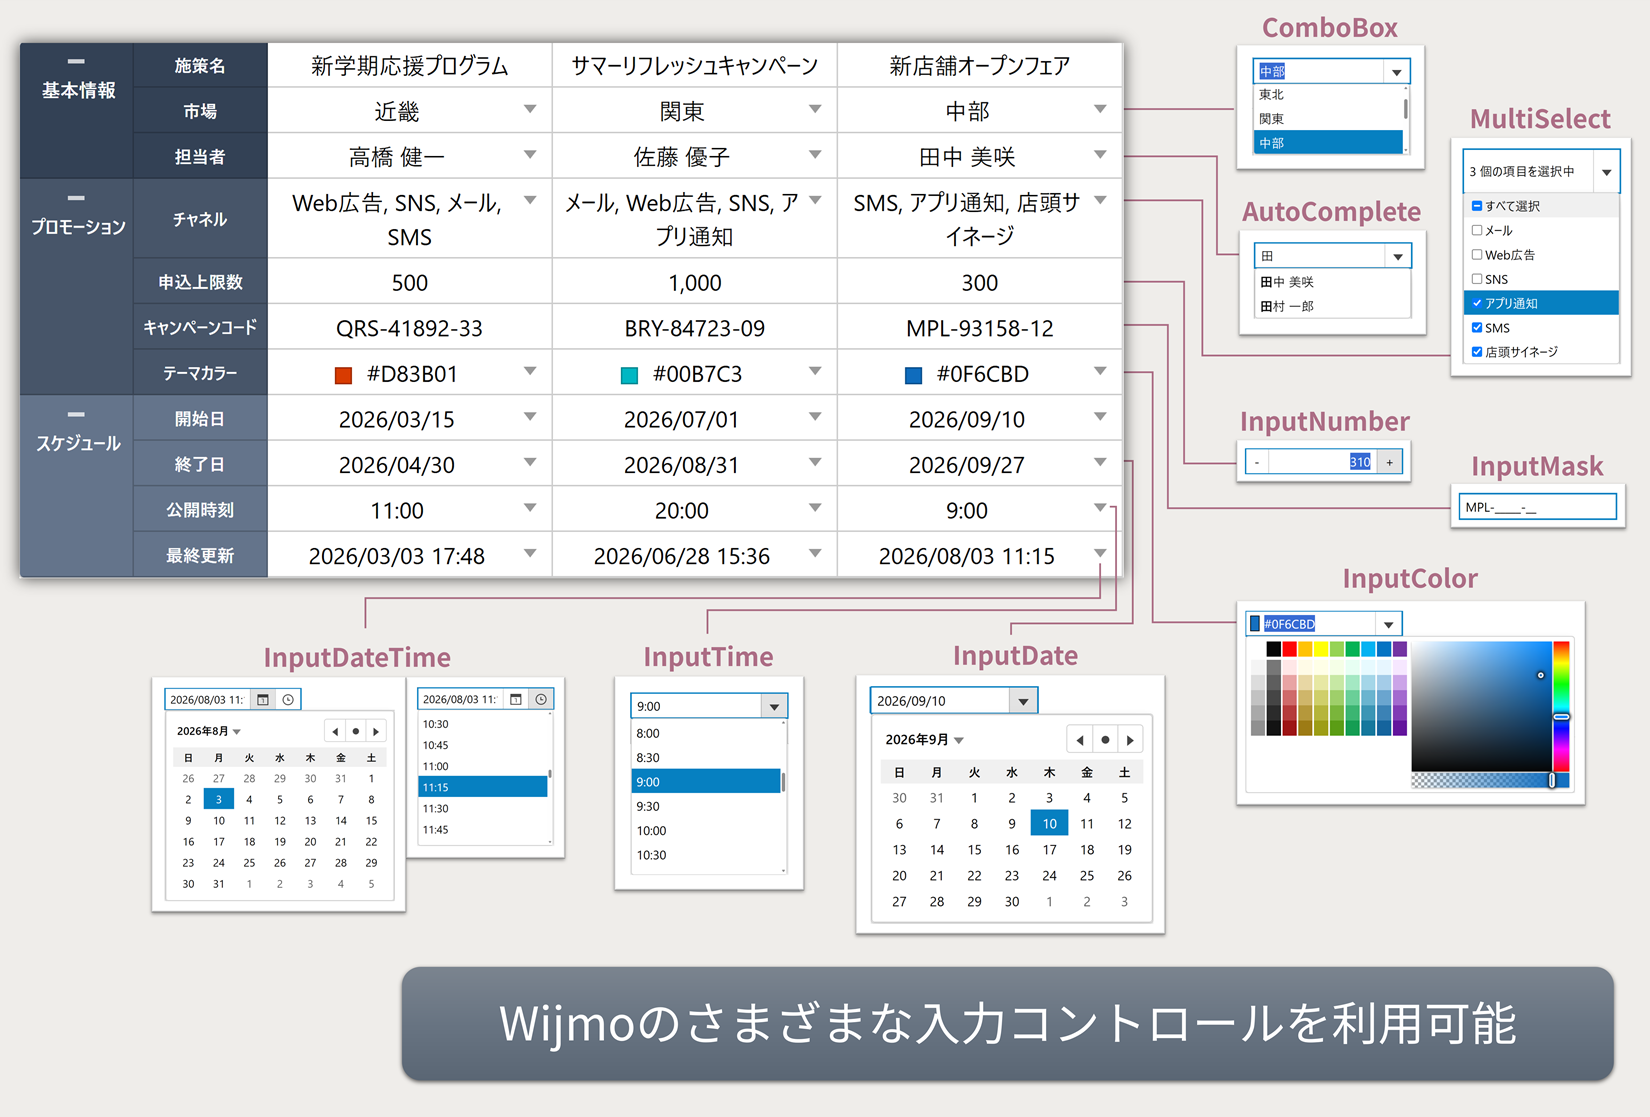
Task: Check the SNS checkbox in MultiSelect
Action: point(1477,279)
